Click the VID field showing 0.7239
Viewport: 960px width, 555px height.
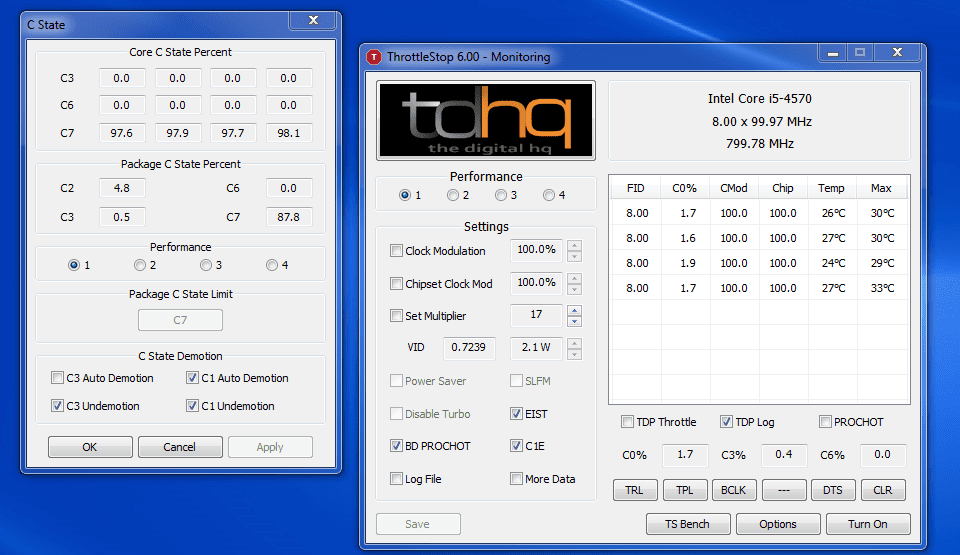[468, 347]
